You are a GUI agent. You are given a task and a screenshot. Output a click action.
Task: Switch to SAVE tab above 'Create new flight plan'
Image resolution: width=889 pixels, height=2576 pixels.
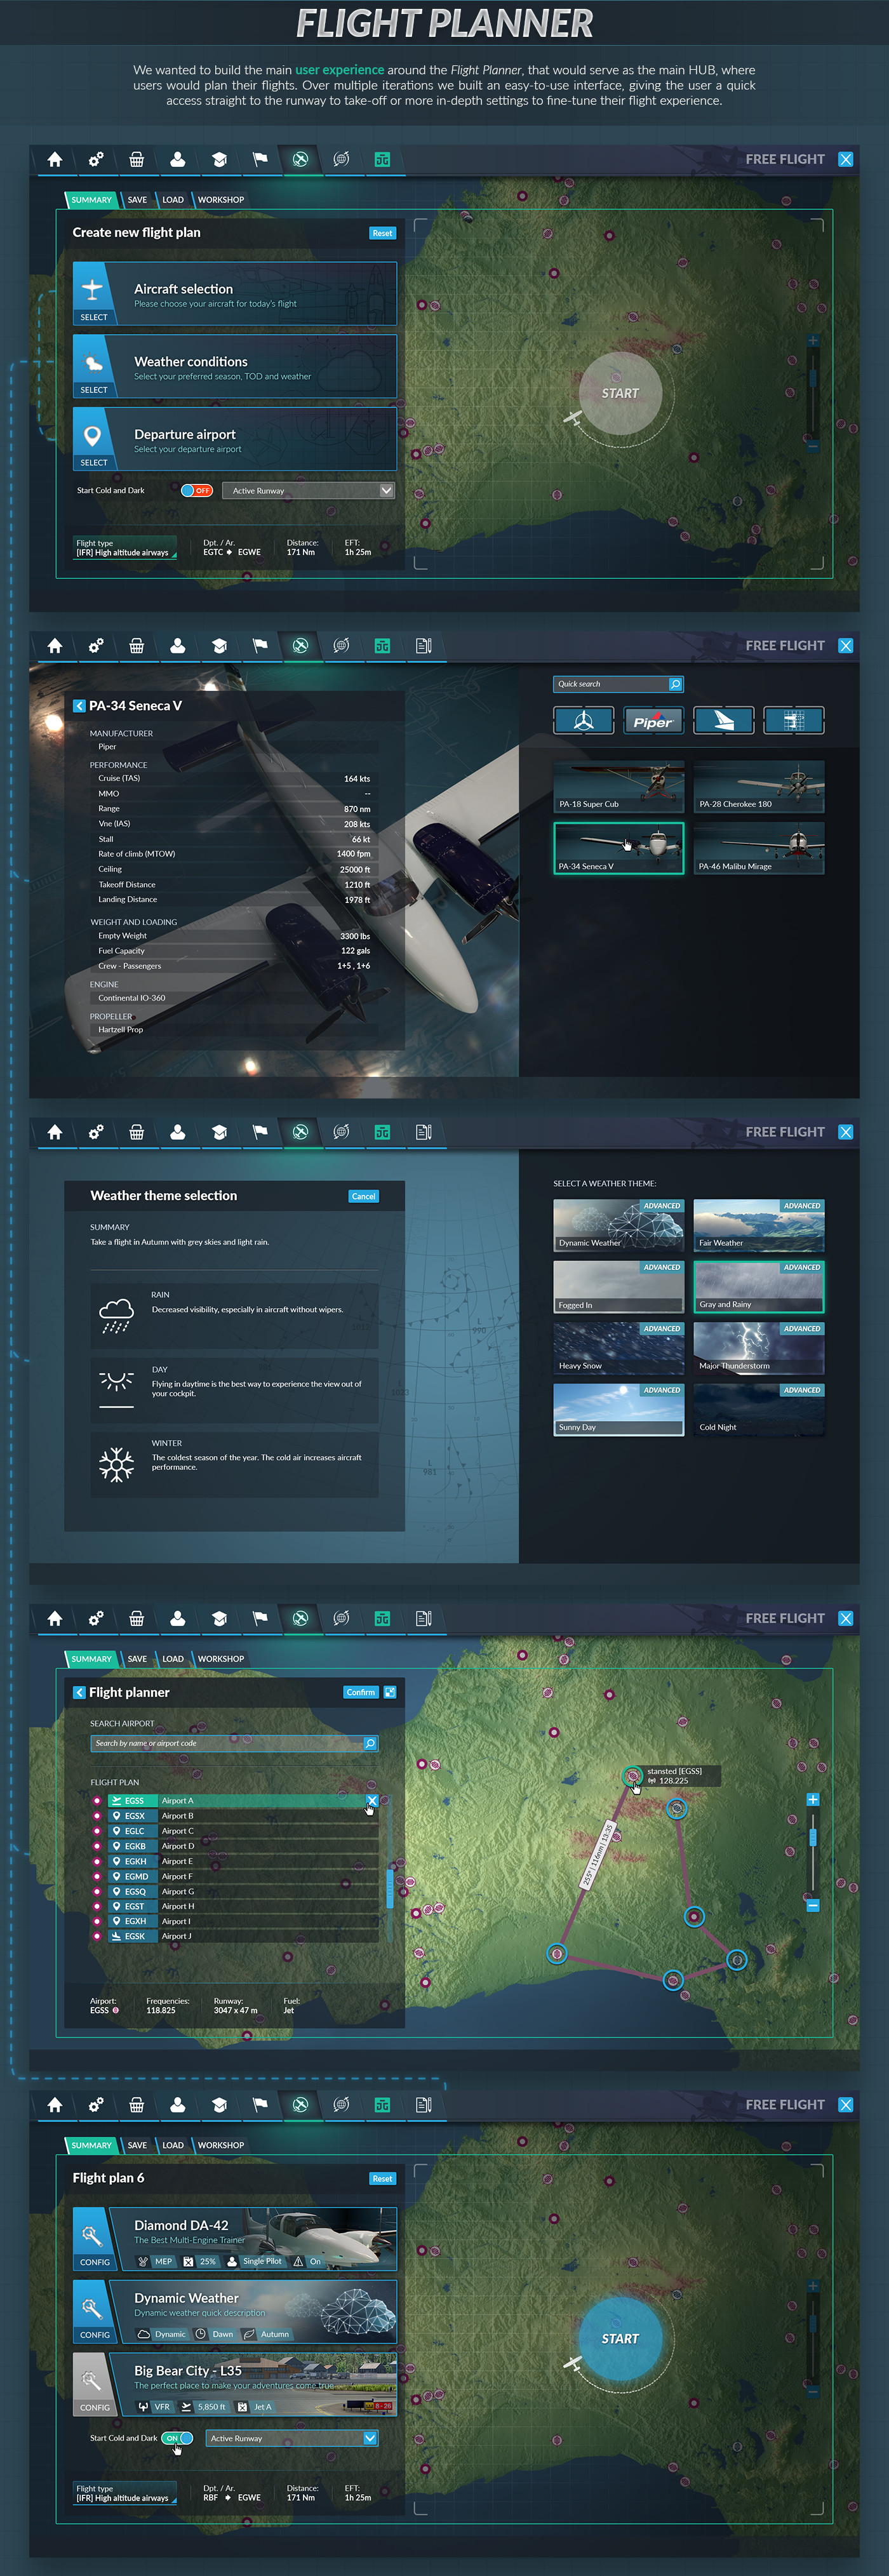(137, 200)
